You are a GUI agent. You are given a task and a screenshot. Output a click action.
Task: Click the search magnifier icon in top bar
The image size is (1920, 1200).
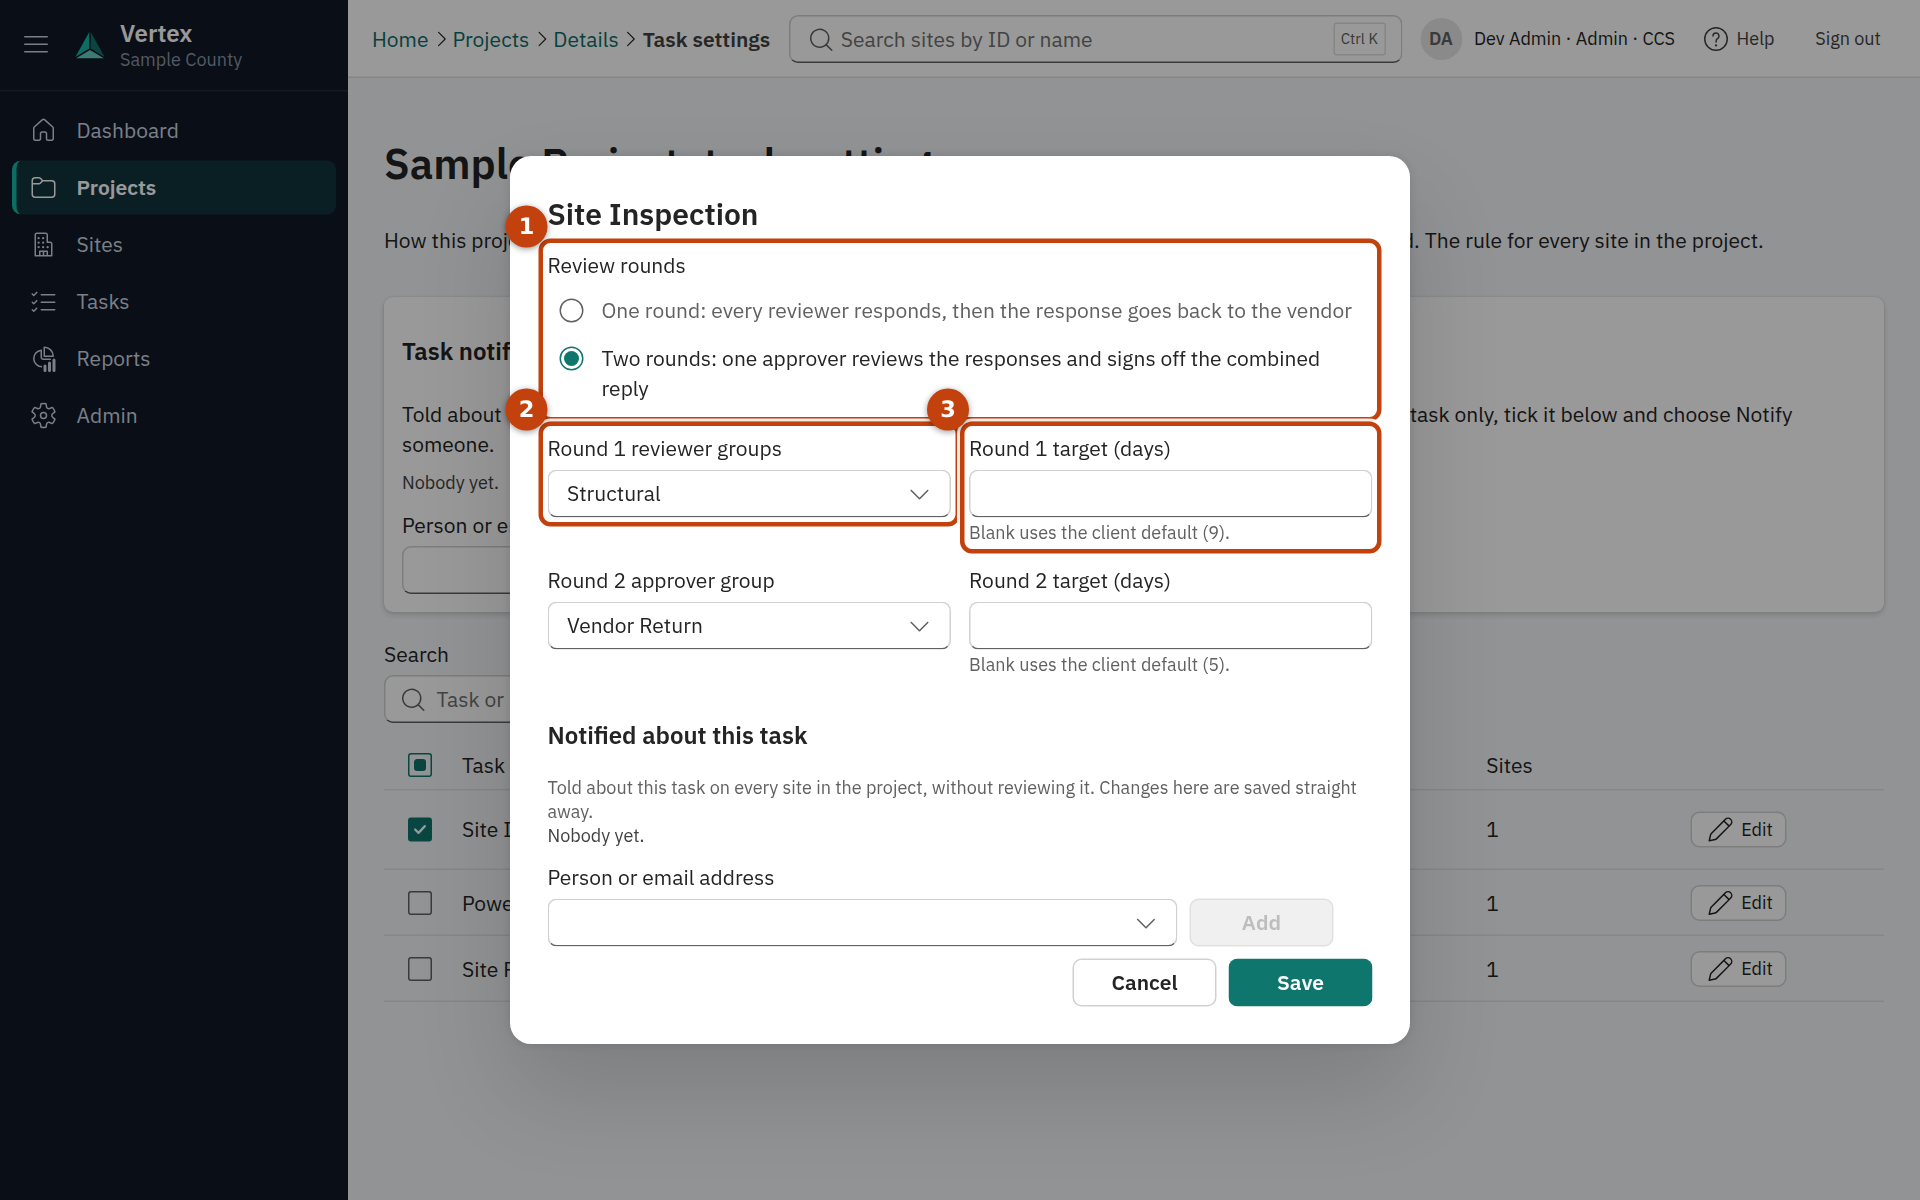point(820,40)
